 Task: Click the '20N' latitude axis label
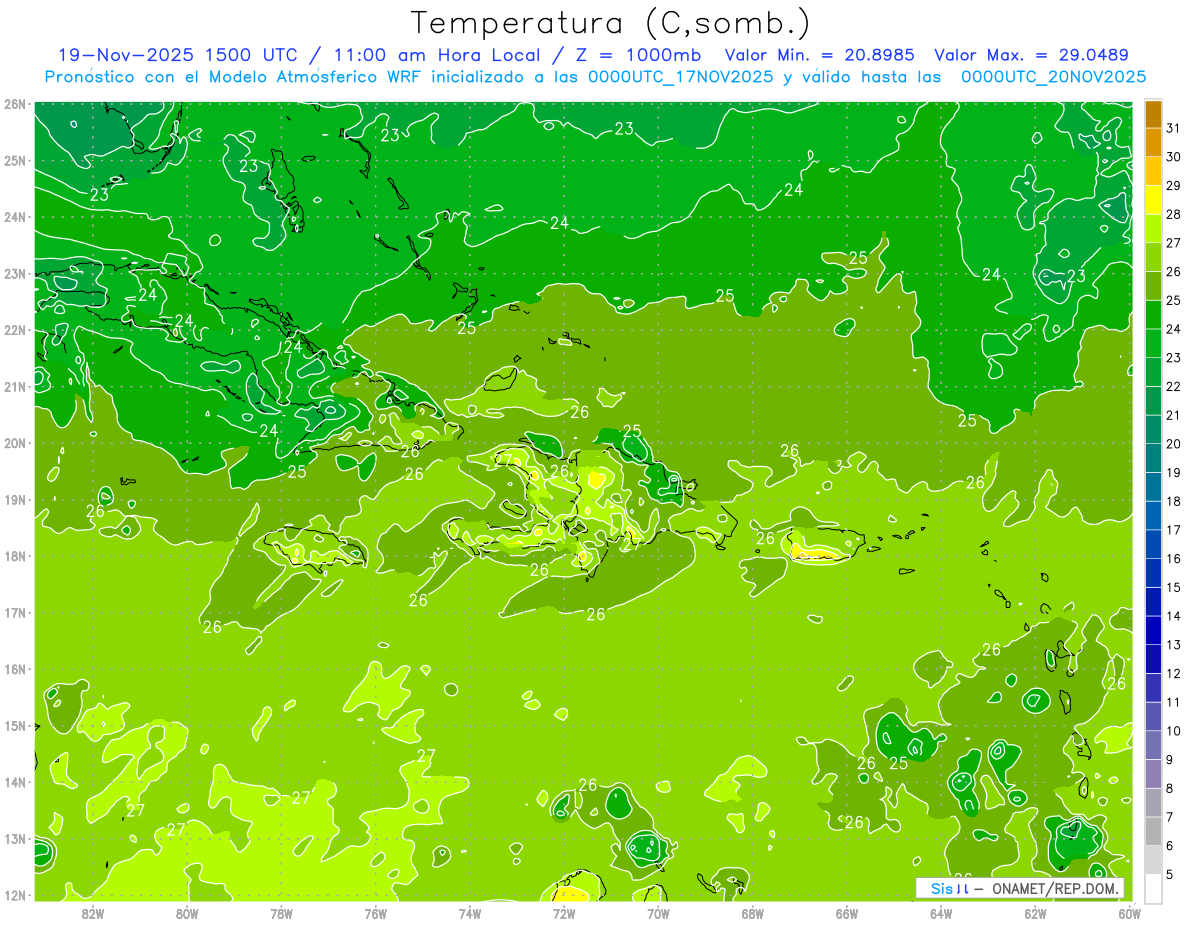(x=15, y=443)
